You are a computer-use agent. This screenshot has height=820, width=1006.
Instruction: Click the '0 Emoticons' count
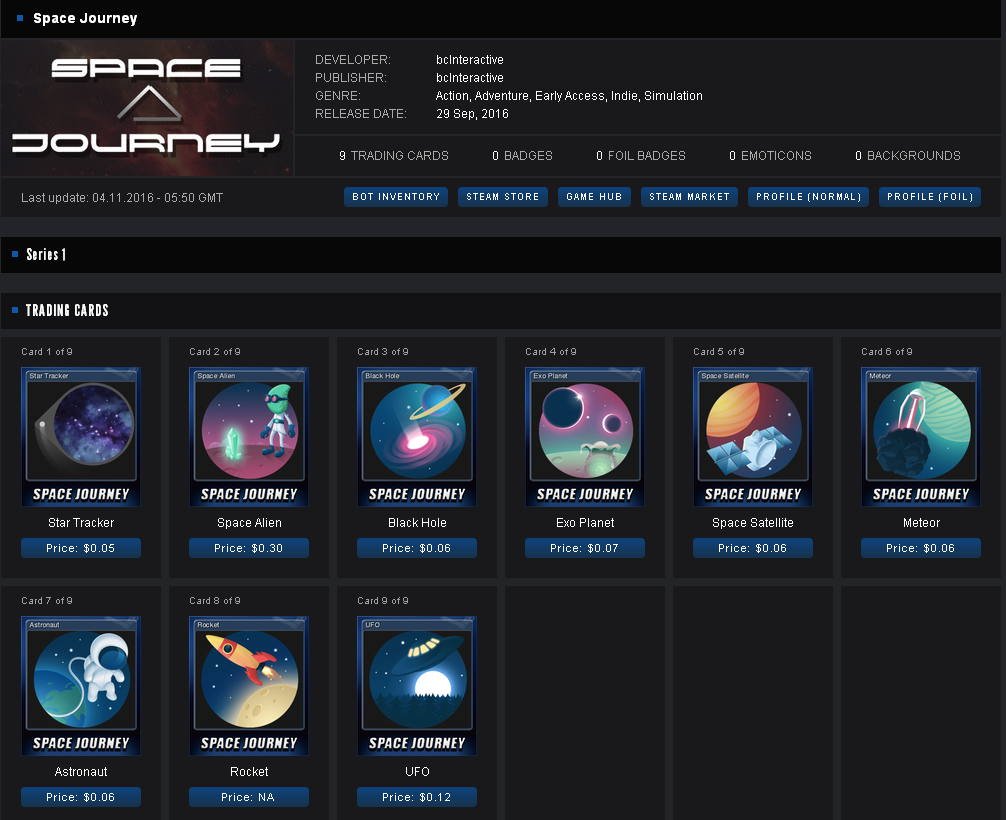click(771, 156)
